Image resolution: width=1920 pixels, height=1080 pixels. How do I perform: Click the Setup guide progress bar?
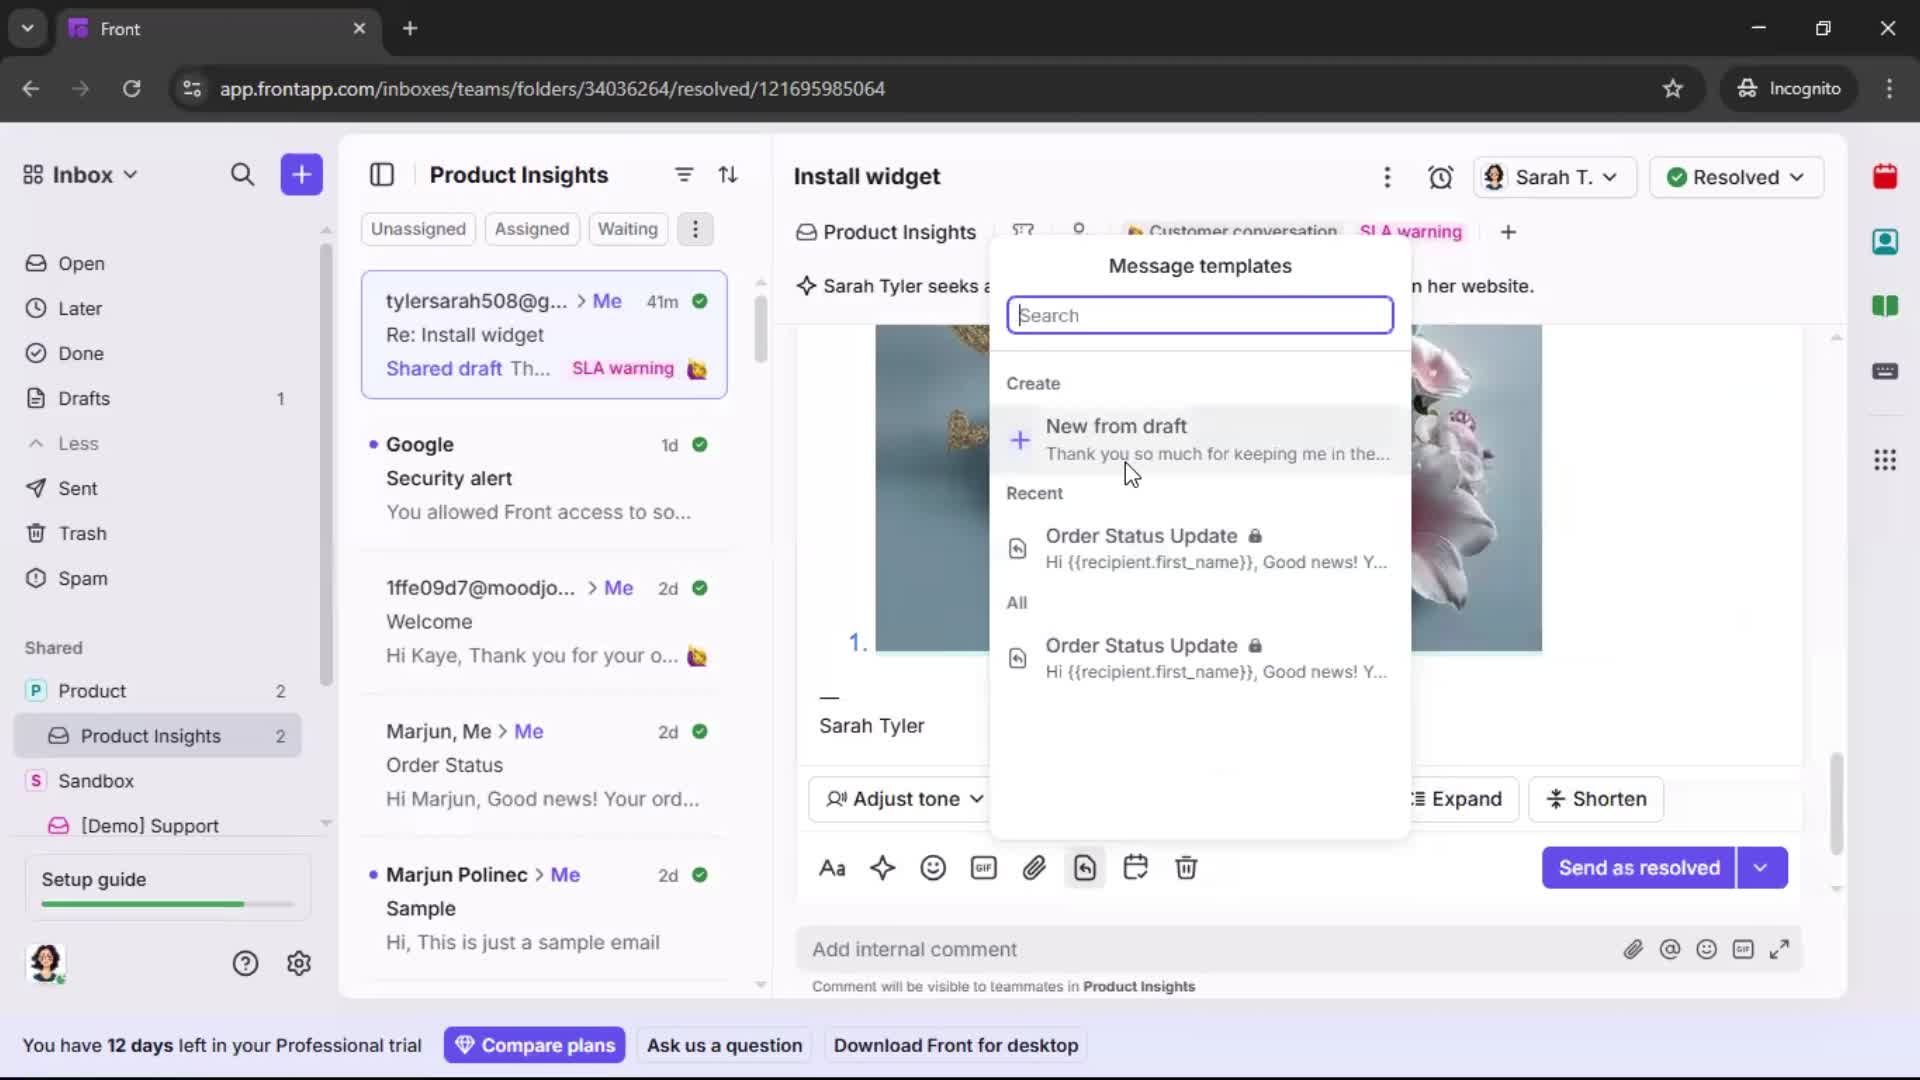[165, 903]
